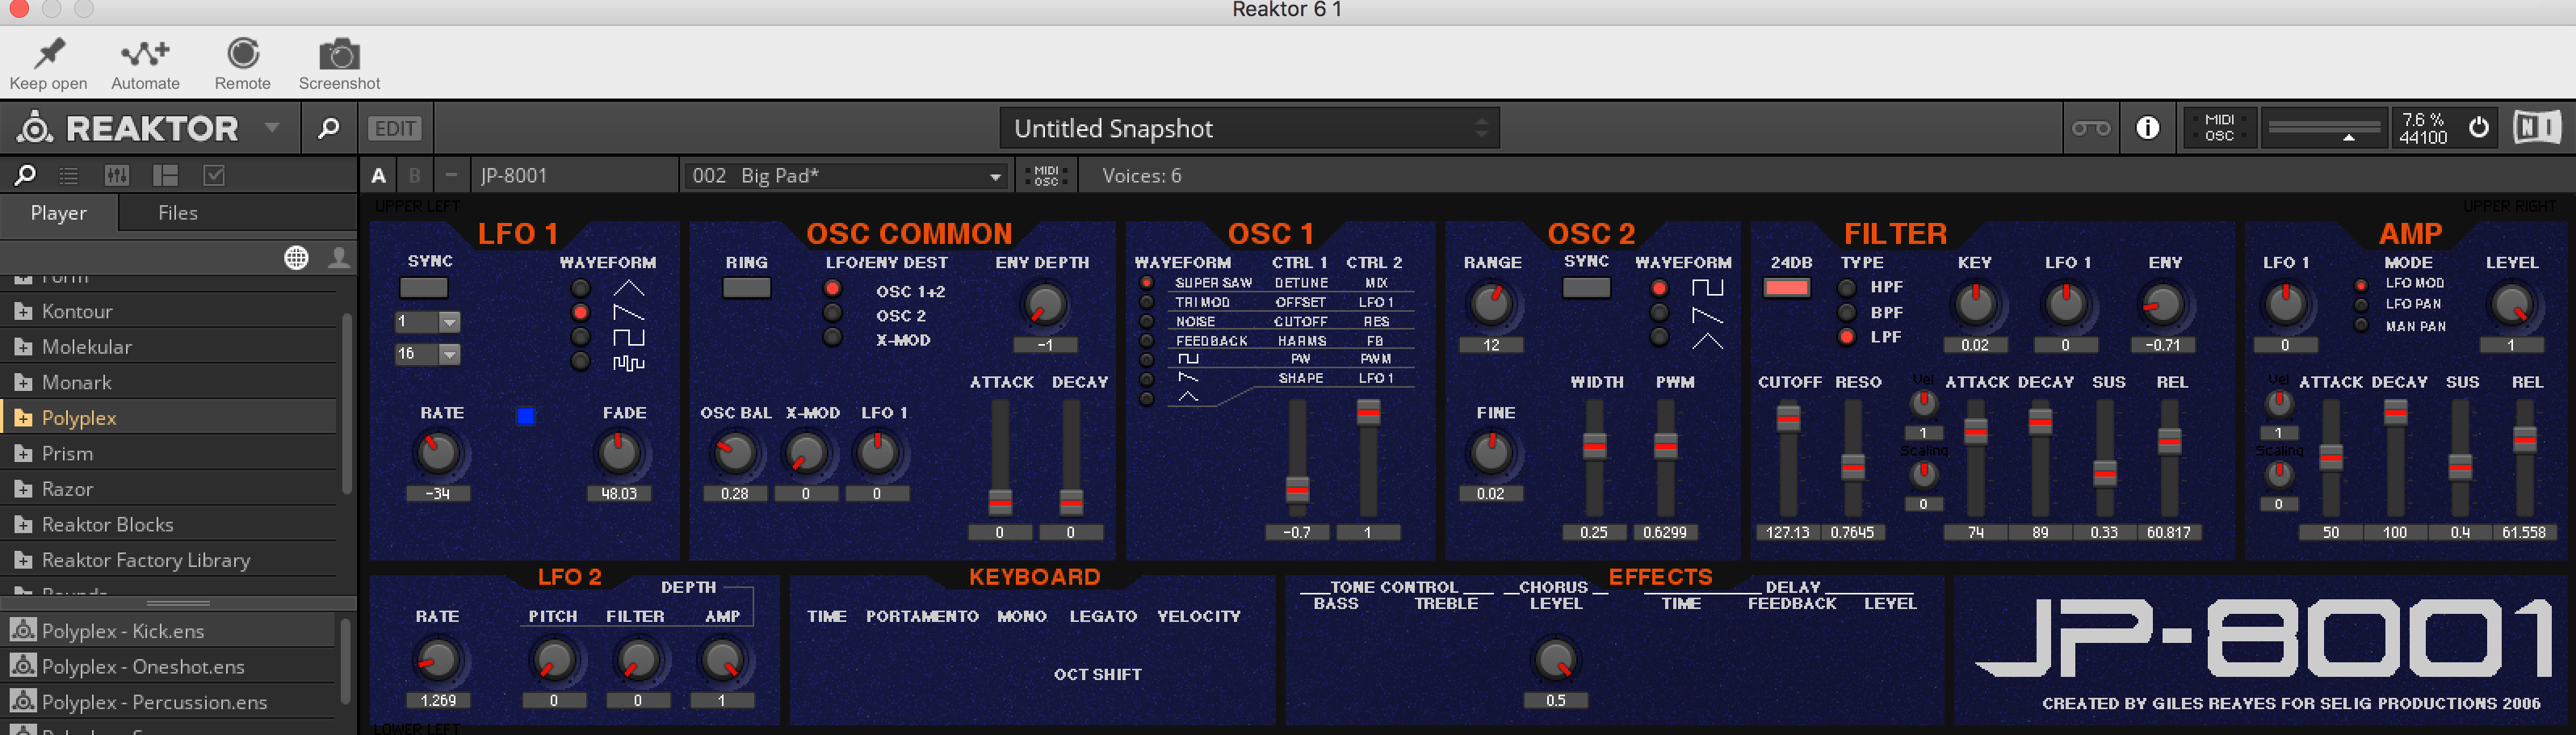Open the info hints icon

2147,128
